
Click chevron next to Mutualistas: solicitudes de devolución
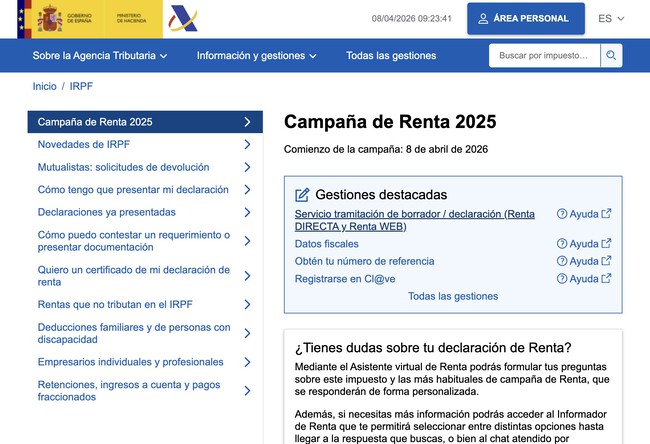[247, 167]
